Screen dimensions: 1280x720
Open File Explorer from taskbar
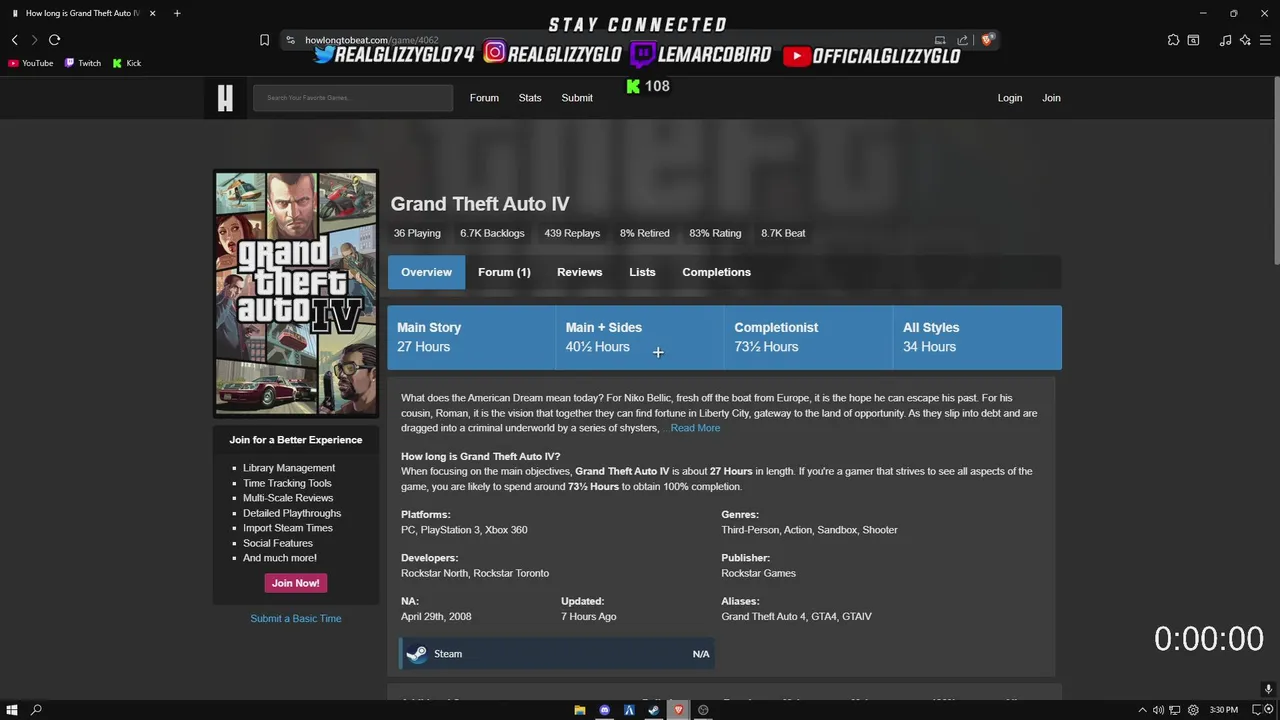tap(580, 710)
